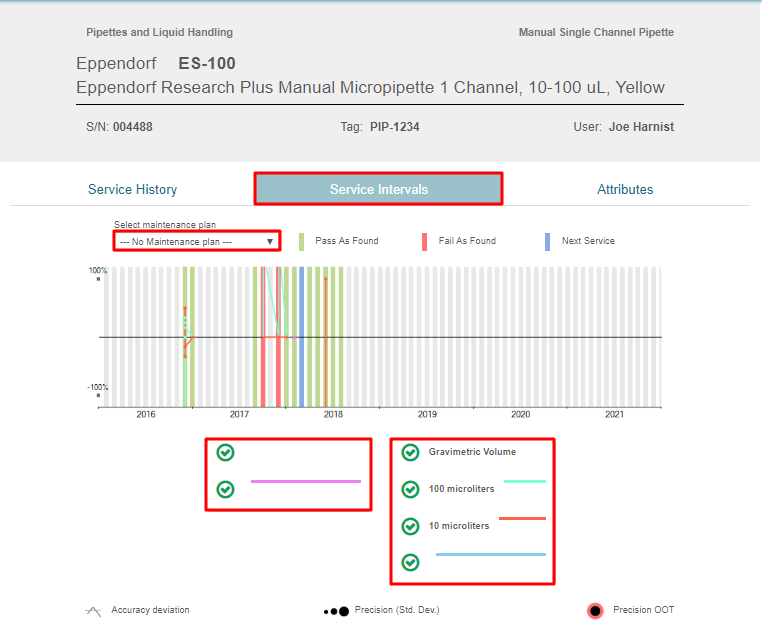Click the red Fail As Found swatch
The height and width of the screenshot is (628, 762).
[424, 242]
